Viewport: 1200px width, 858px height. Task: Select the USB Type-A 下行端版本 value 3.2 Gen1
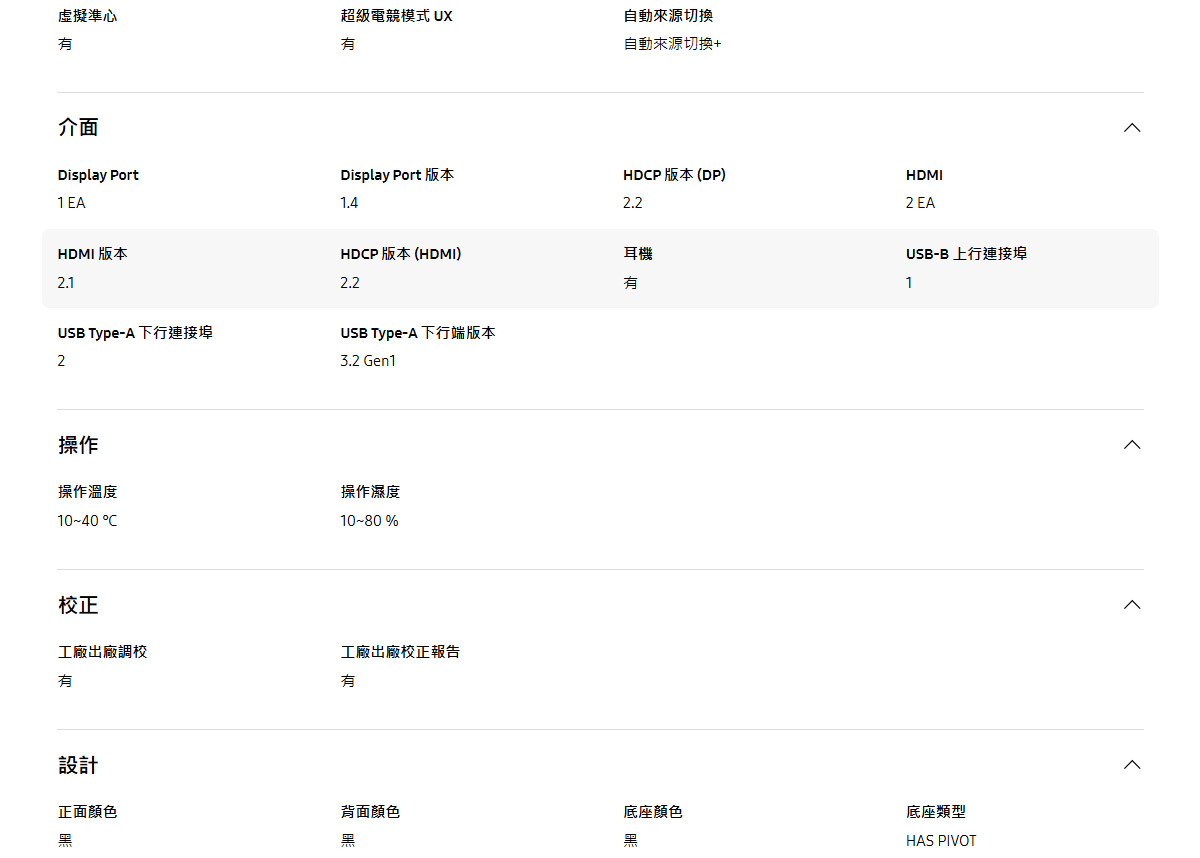pyautogui.click(x=366, y=360)
